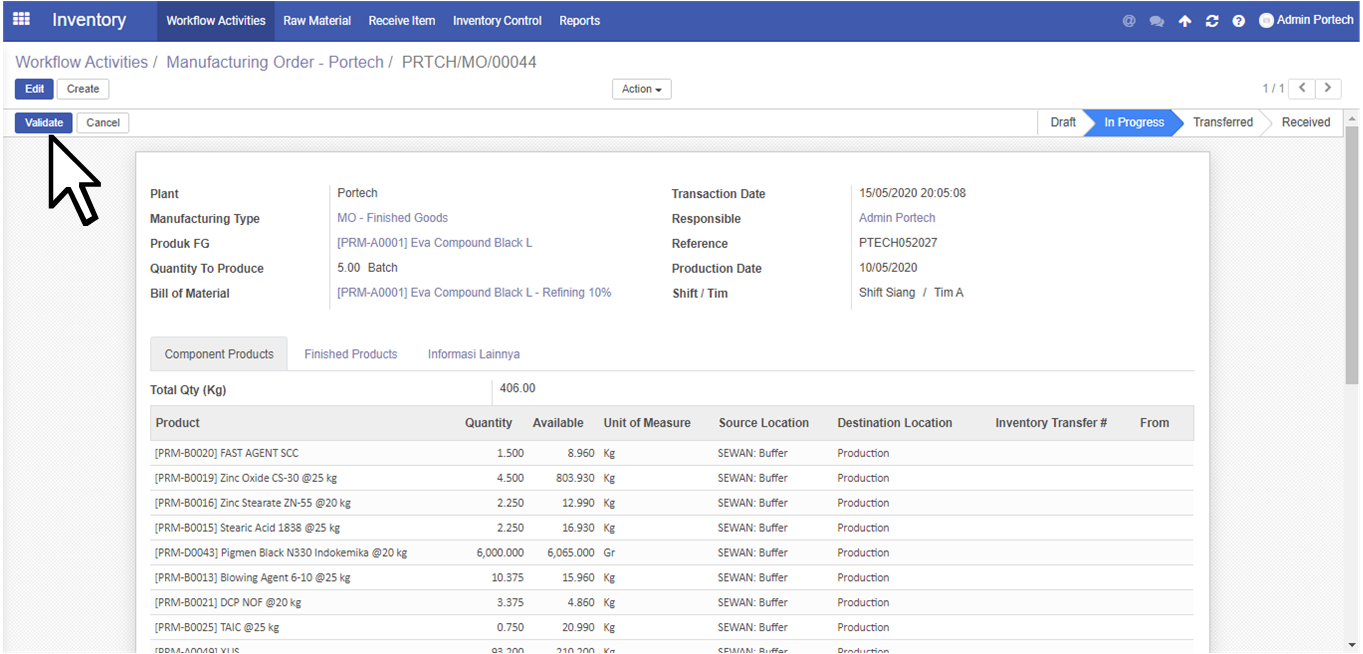Go to next record with right chevron

click(x=1328, y=88)
